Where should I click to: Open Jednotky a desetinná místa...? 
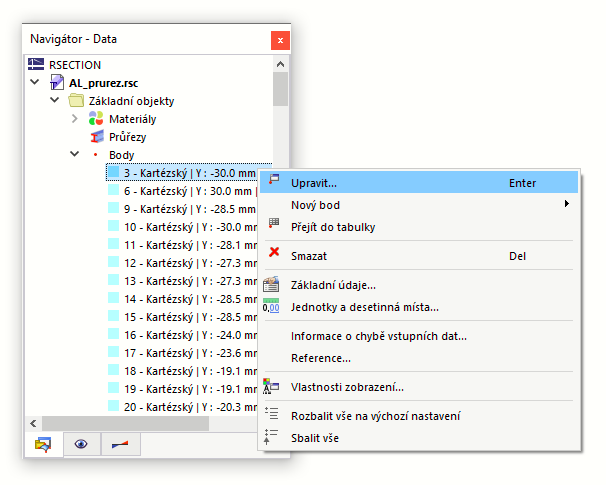tap(419, 307)
